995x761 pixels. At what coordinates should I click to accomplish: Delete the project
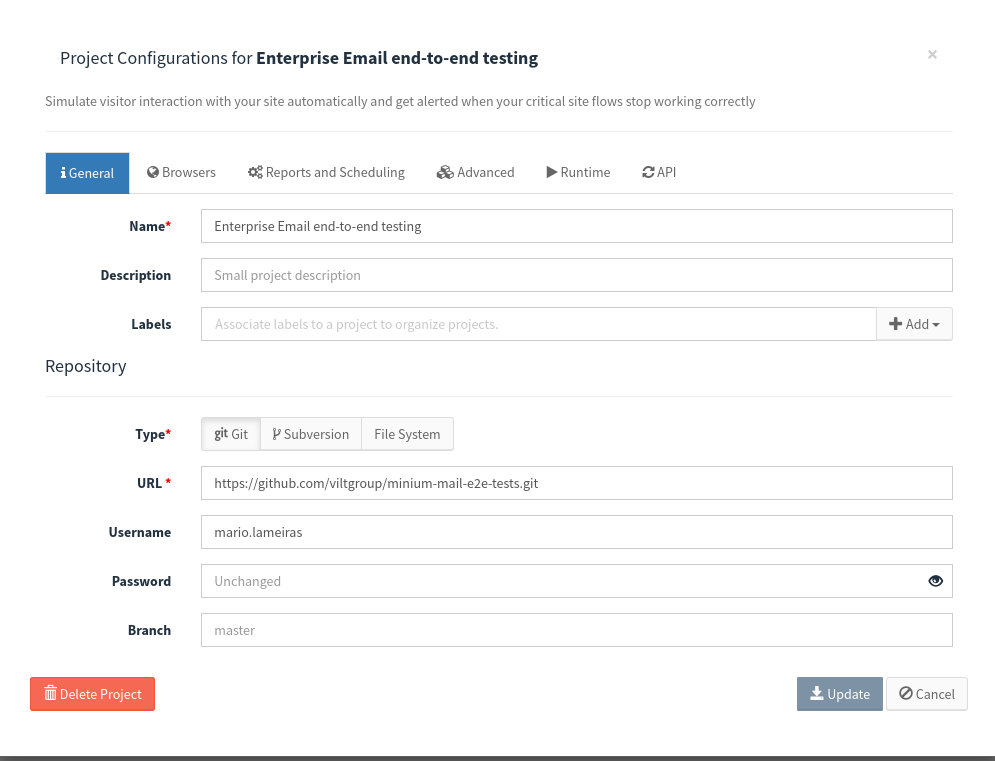tap(93, 694)
